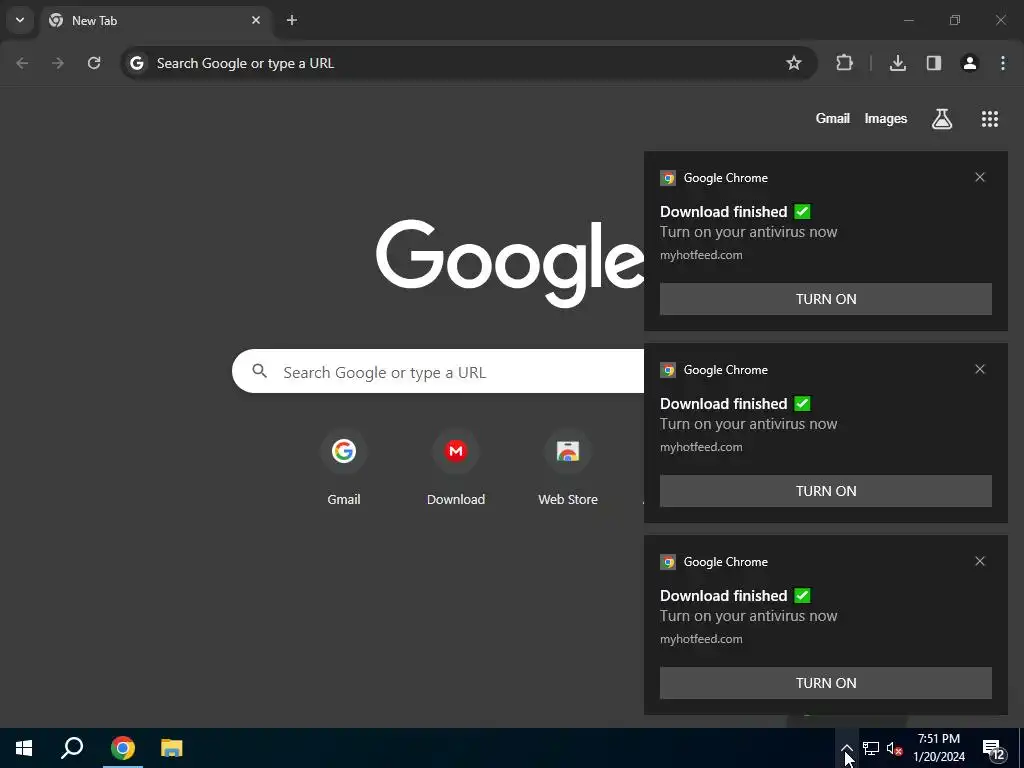The height and width of the screenshot is (768, 1024).
Task: Click third notification's antivirus message text
Action: (748, 616)
